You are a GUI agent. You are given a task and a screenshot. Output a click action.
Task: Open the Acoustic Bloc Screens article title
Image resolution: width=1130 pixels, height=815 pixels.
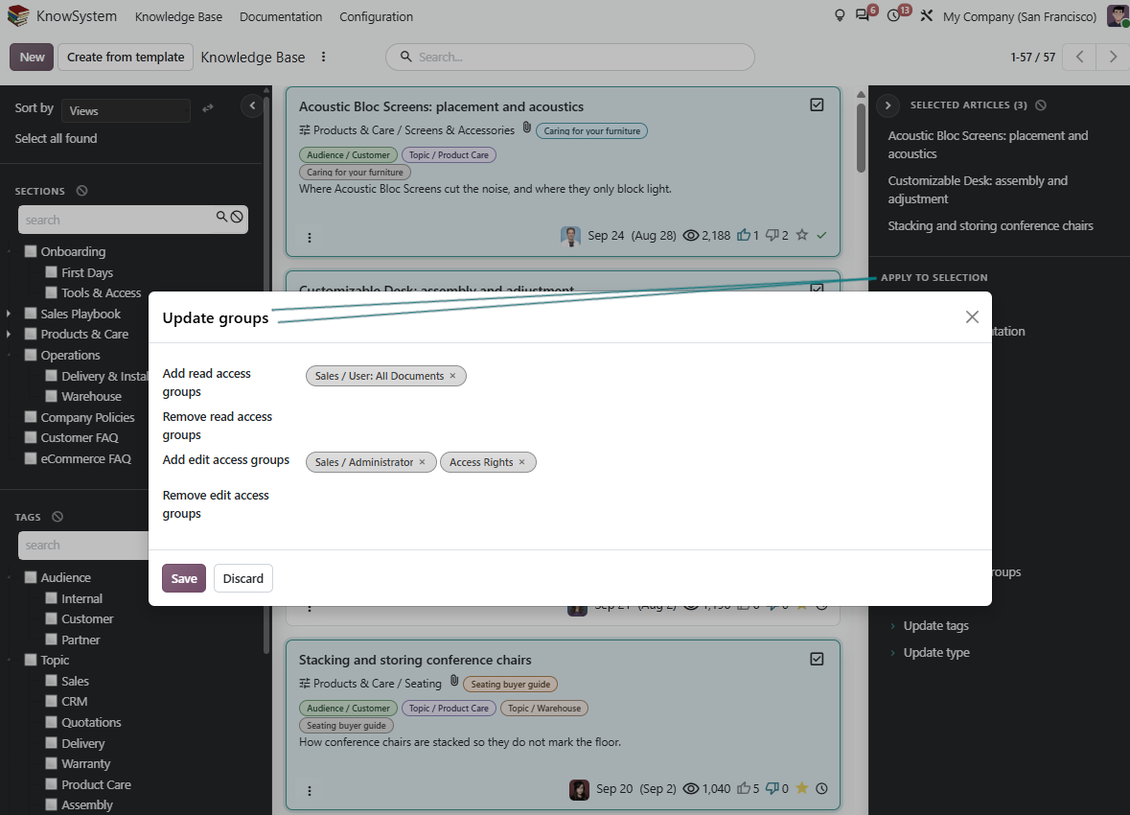441,106
